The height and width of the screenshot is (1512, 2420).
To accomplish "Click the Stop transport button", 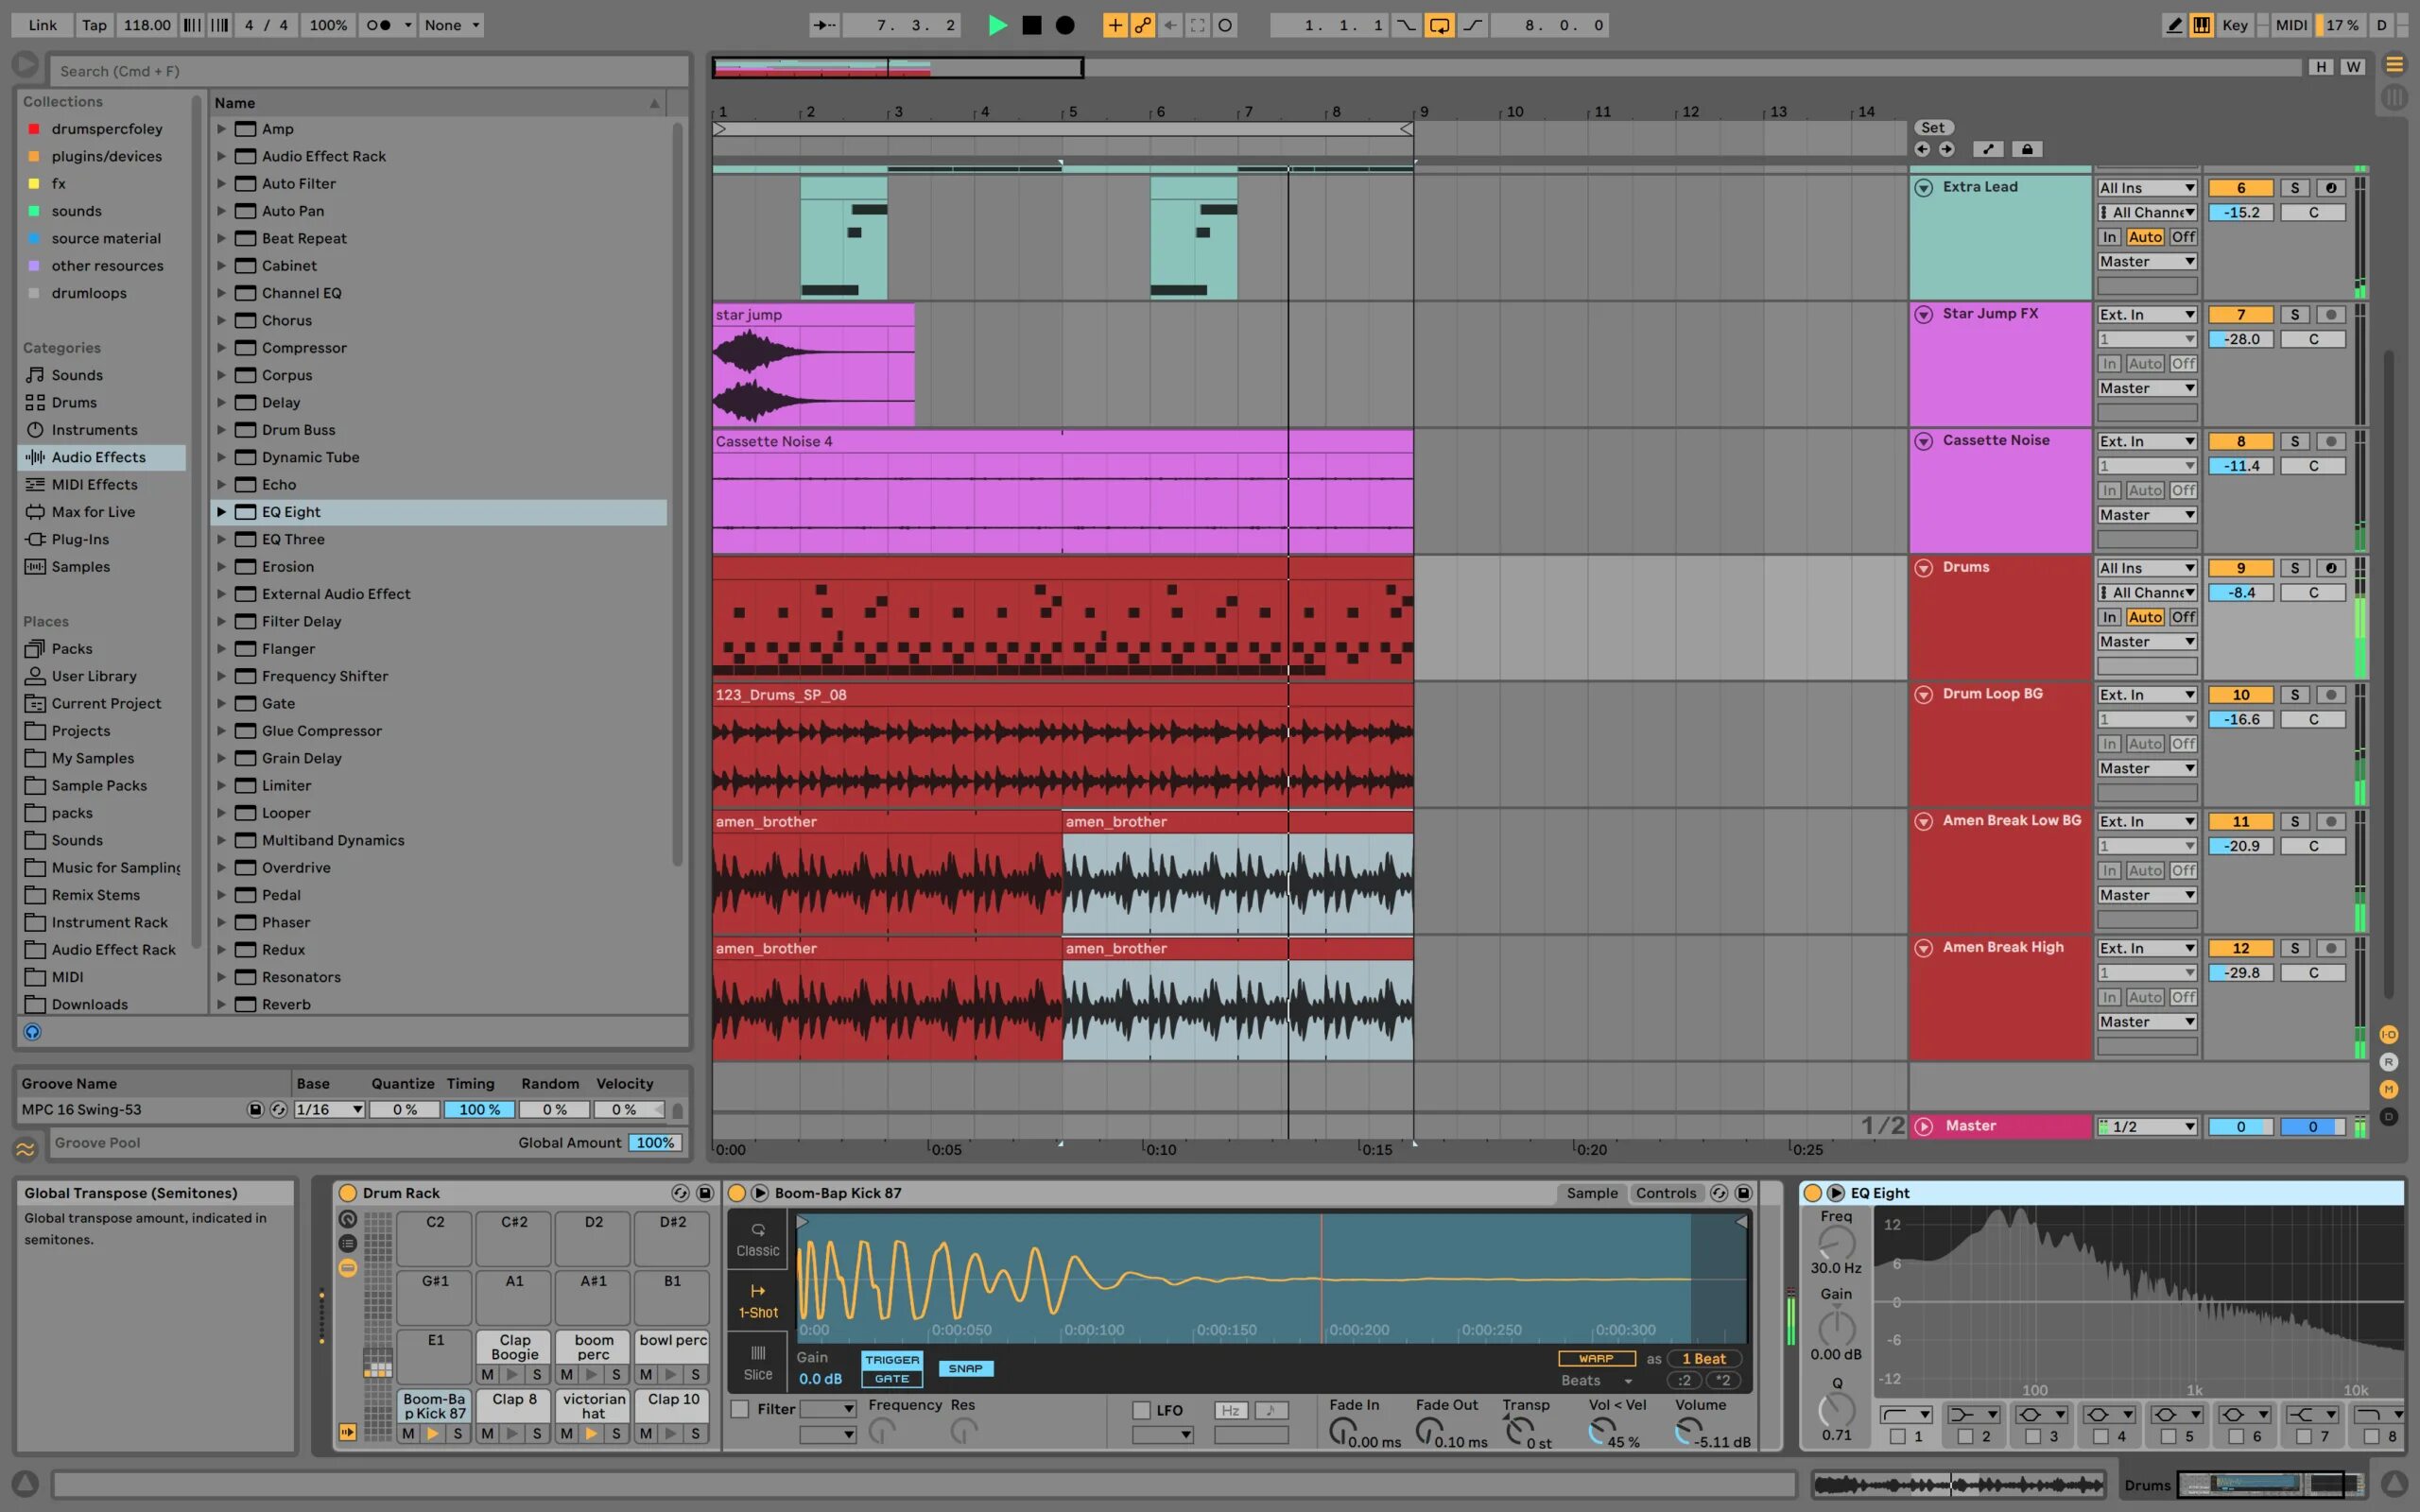I will point(1031,25).
